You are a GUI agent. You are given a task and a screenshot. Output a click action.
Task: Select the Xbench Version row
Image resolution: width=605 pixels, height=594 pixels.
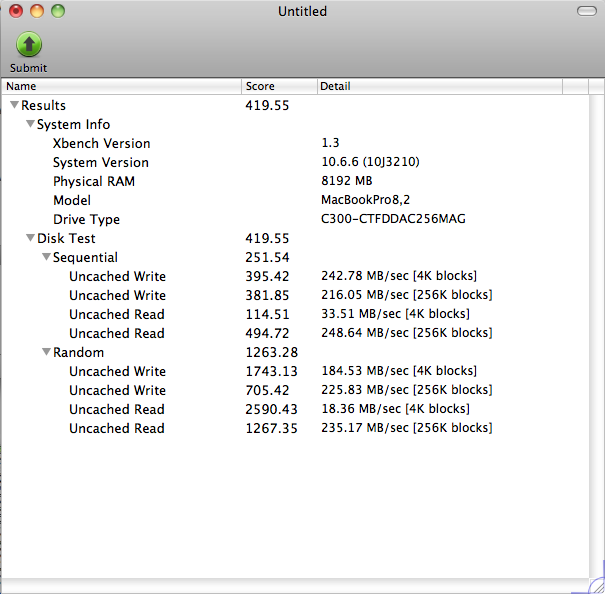tap(296, 143)
